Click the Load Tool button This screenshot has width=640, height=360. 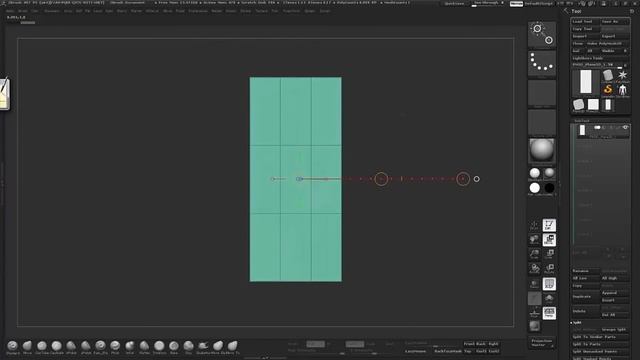pos(585,22)
